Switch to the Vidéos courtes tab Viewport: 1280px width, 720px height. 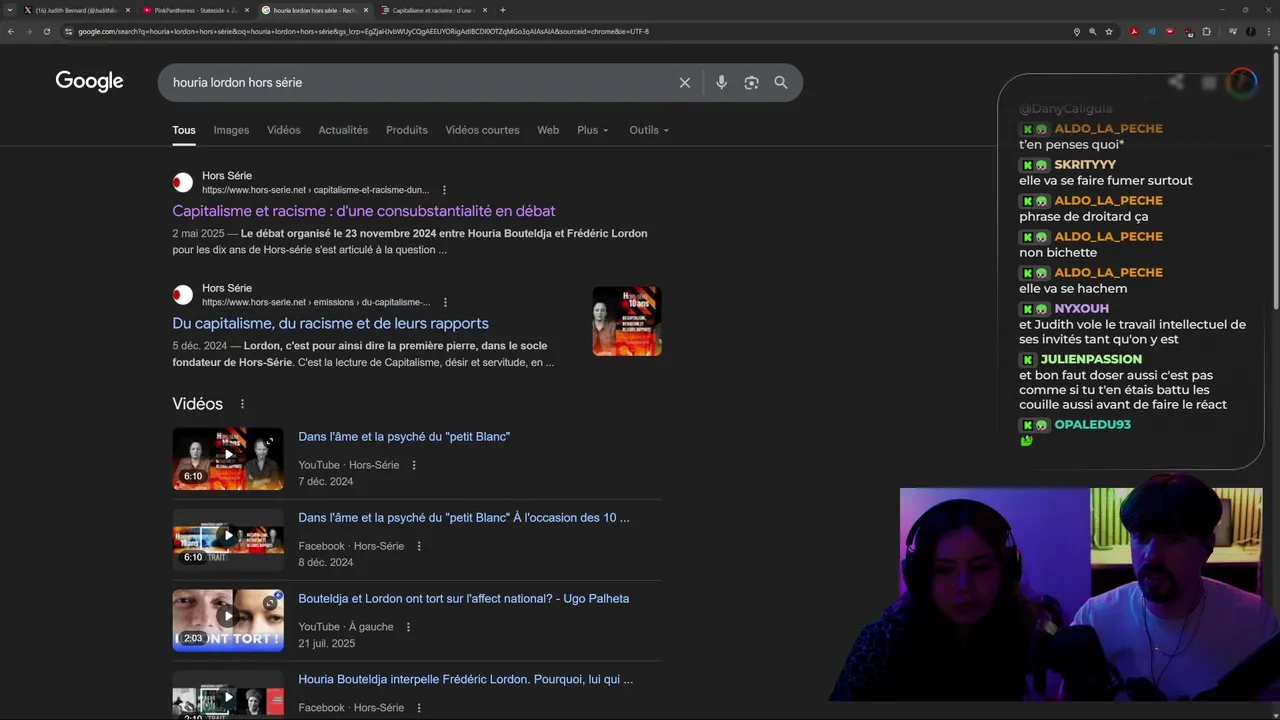482,130
